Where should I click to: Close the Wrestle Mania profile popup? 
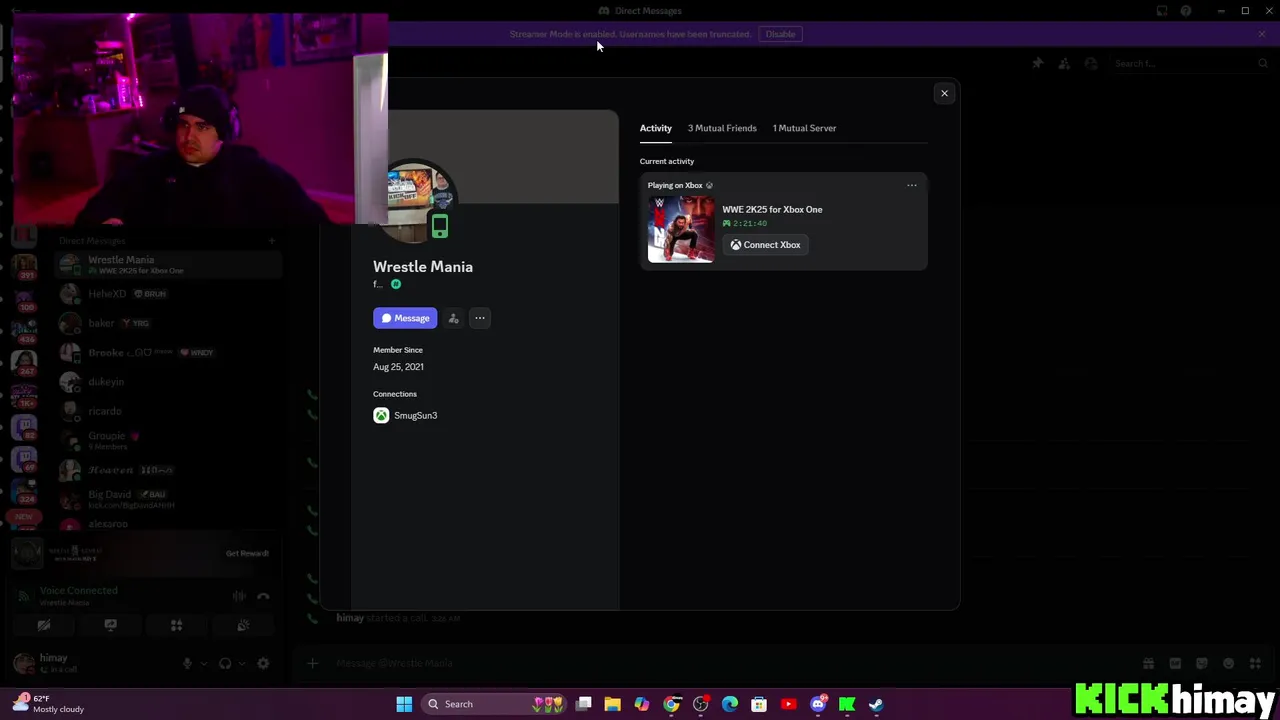pyautogui.click(x=944, y=93)
